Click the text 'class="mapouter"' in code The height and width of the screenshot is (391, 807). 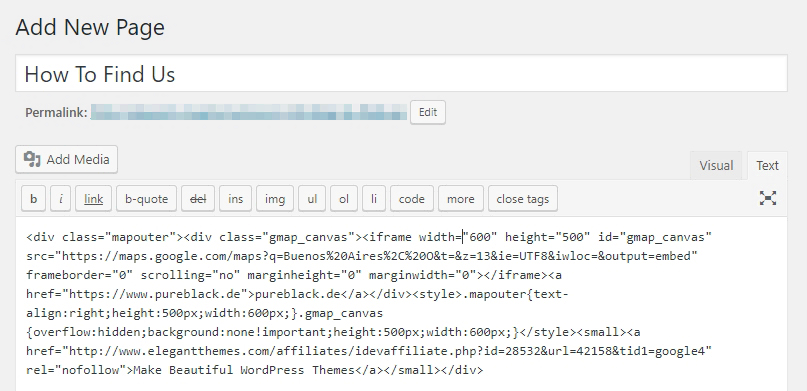click(119, 237)
